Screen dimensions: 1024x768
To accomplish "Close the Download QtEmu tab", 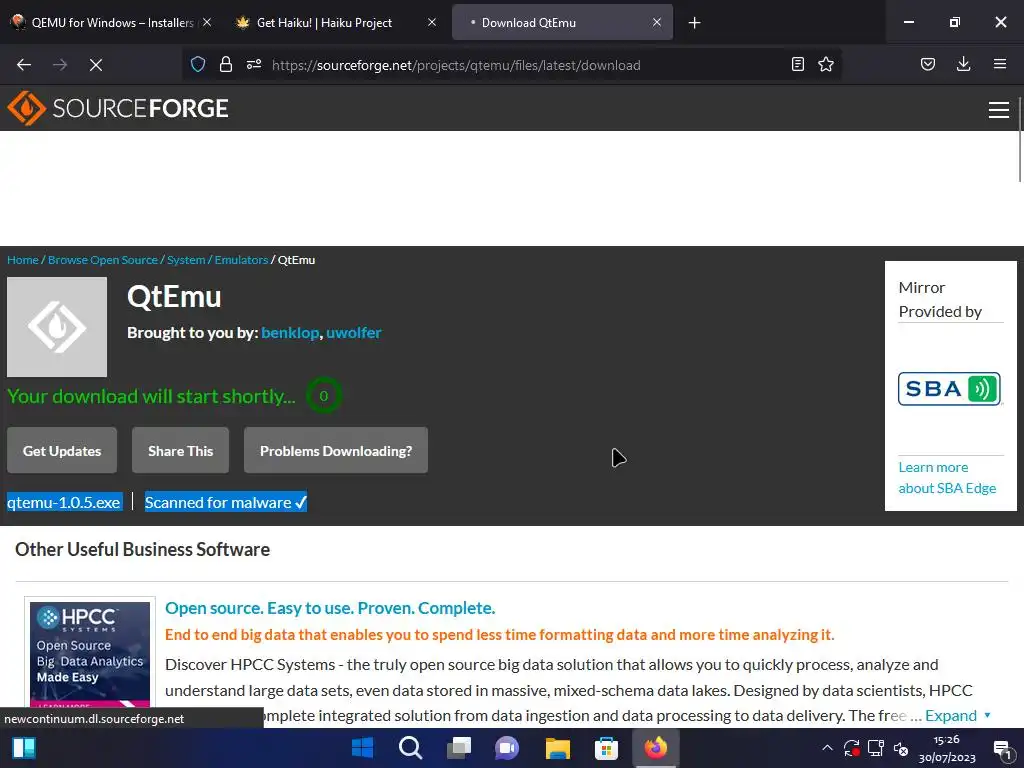I will click(x=657, y=22).
